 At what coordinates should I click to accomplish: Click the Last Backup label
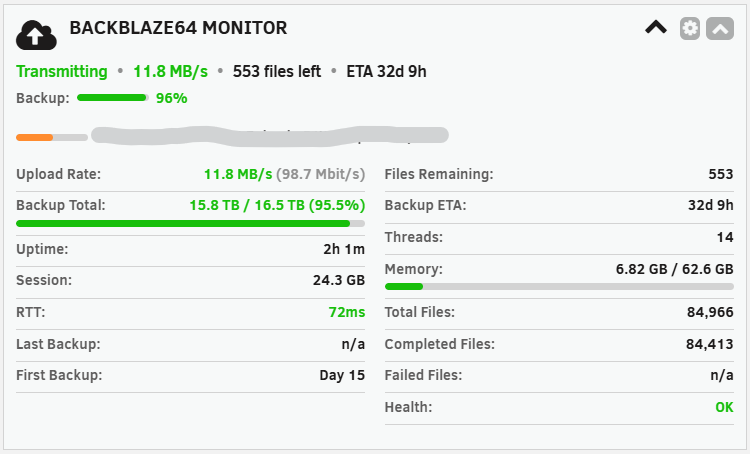[x=58, y=344]
